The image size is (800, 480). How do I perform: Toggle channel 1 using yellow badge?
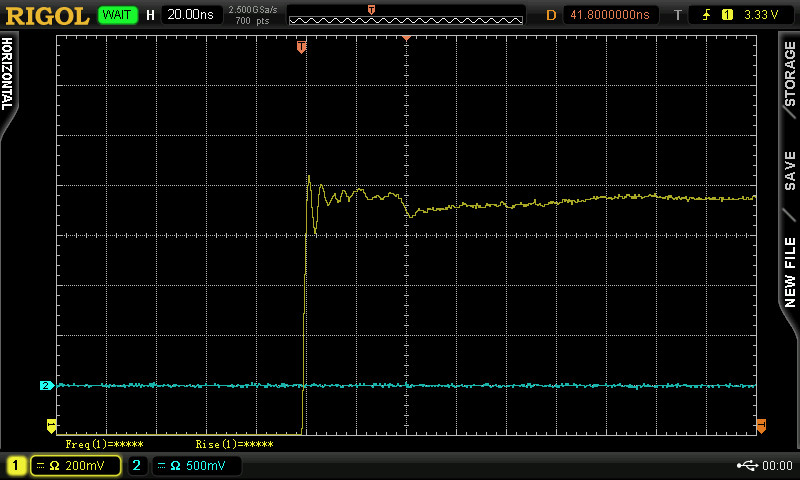[x=17, y=465]
